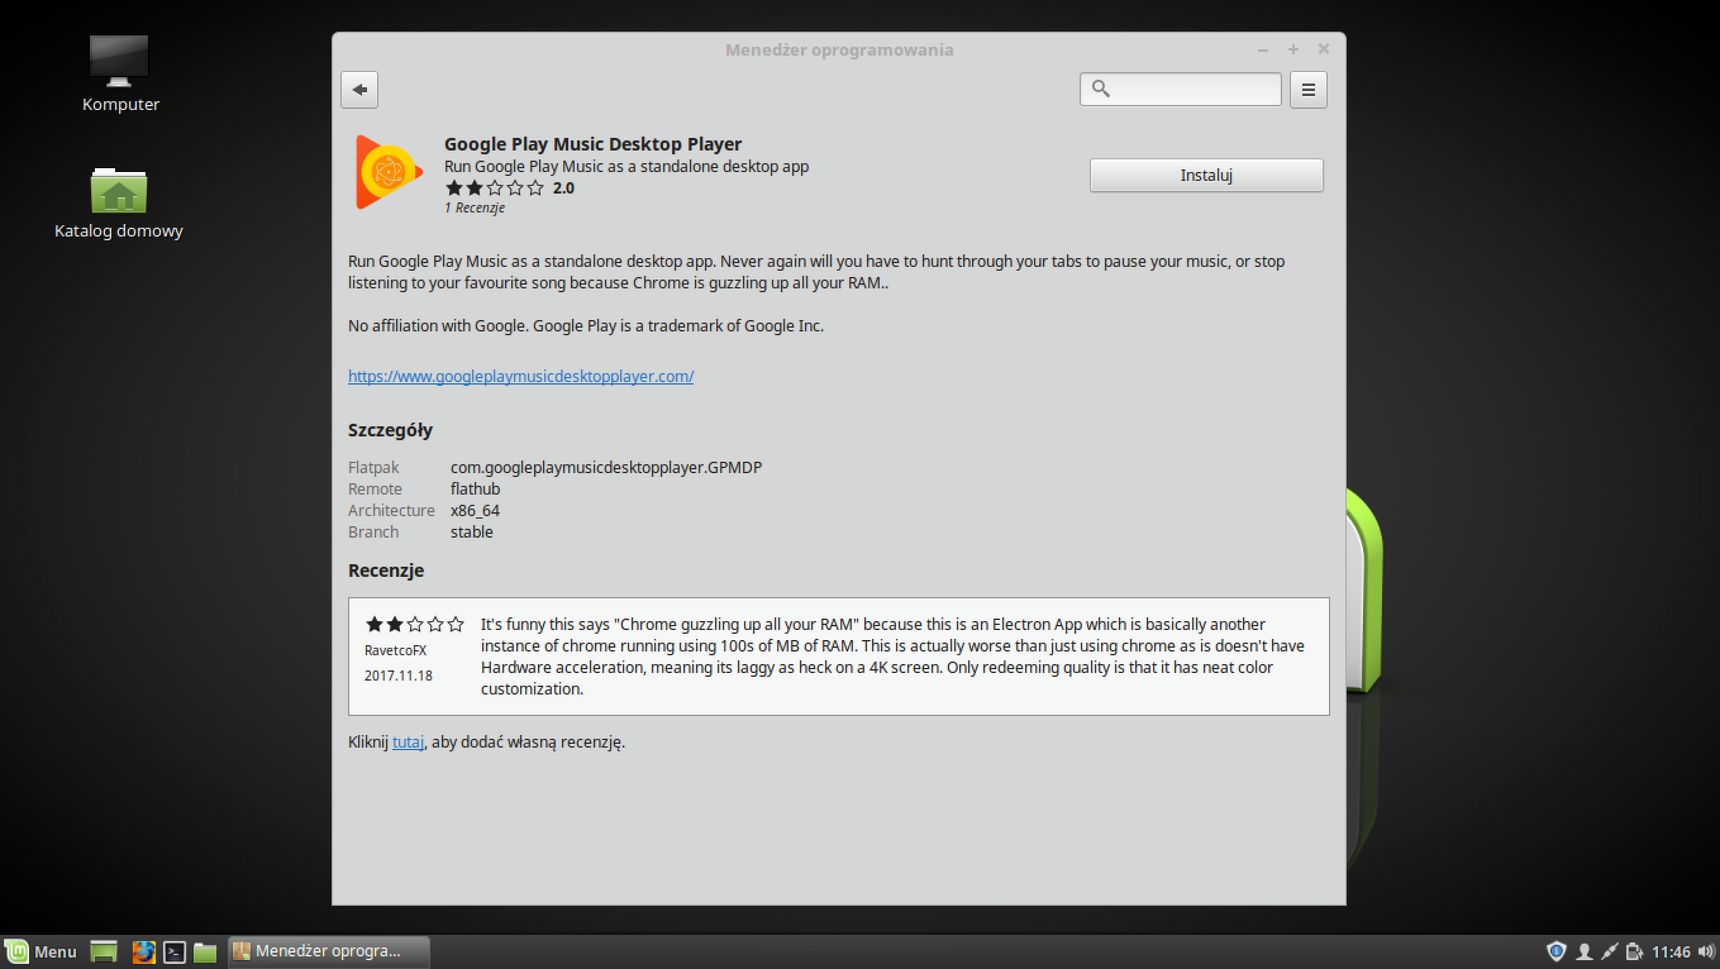
Task: Open the Linux Mint Menu button
Action: click(x=41, y=951)
